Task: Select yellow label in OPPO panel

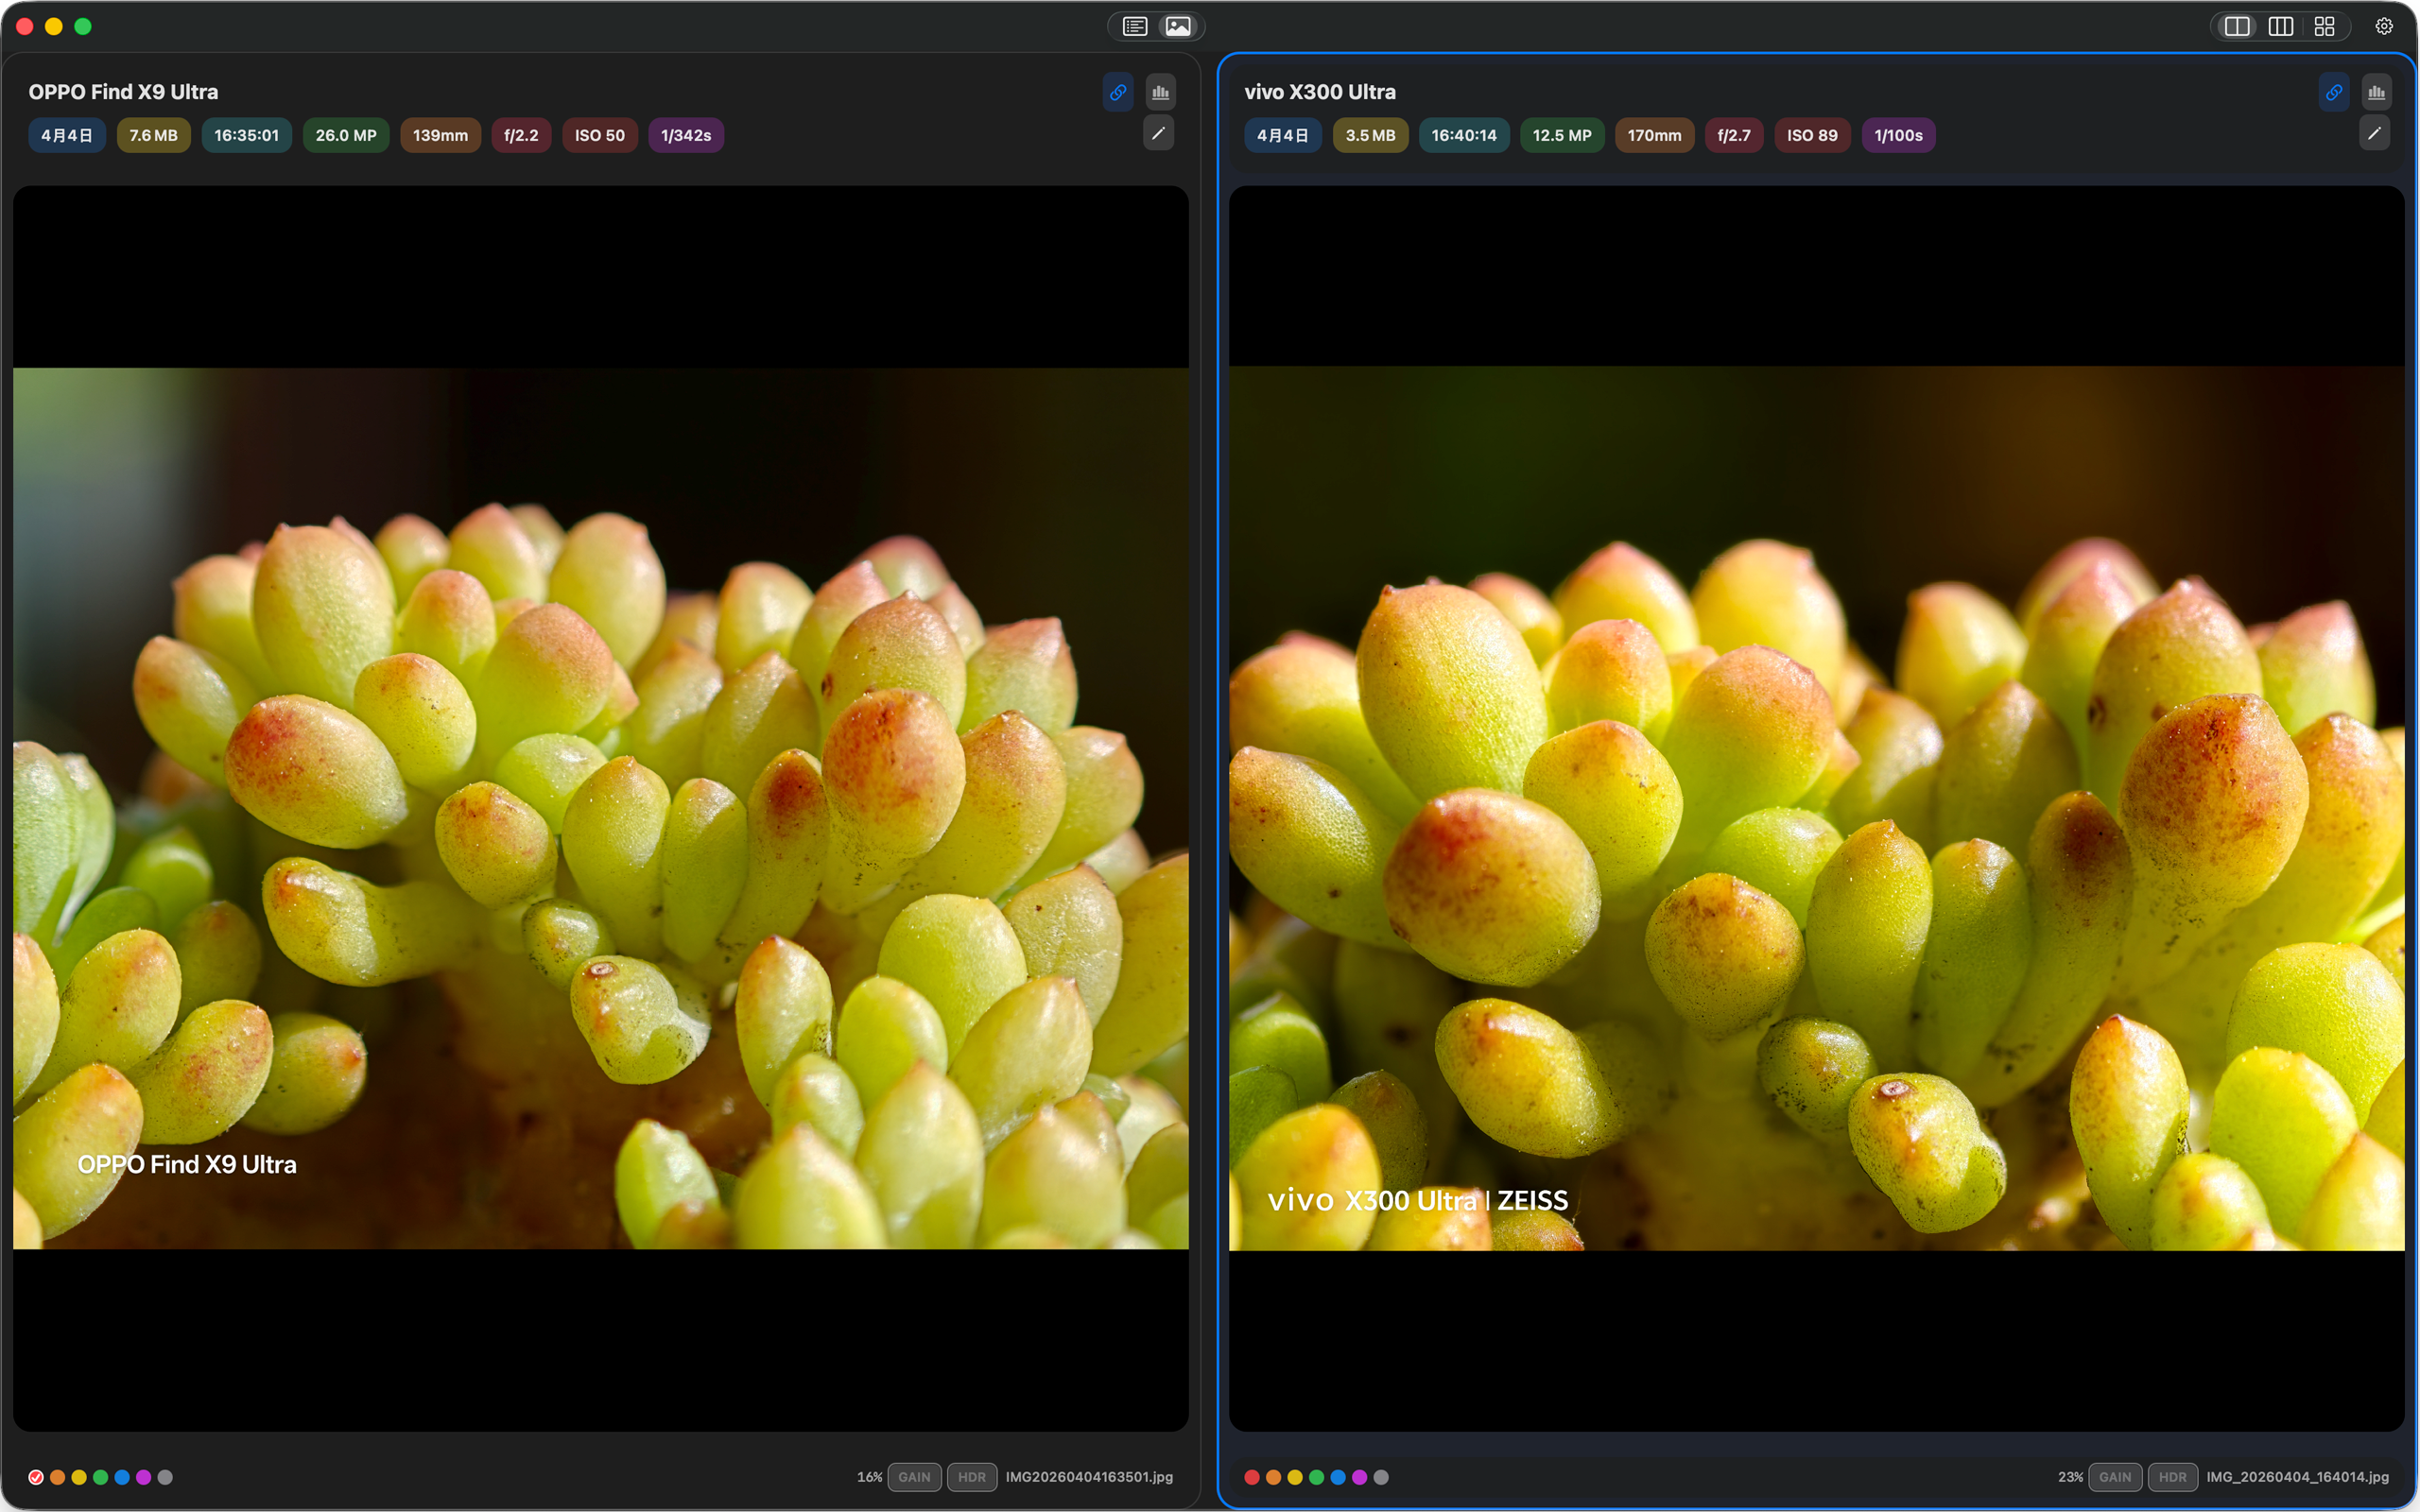Action: (79, 1477)
